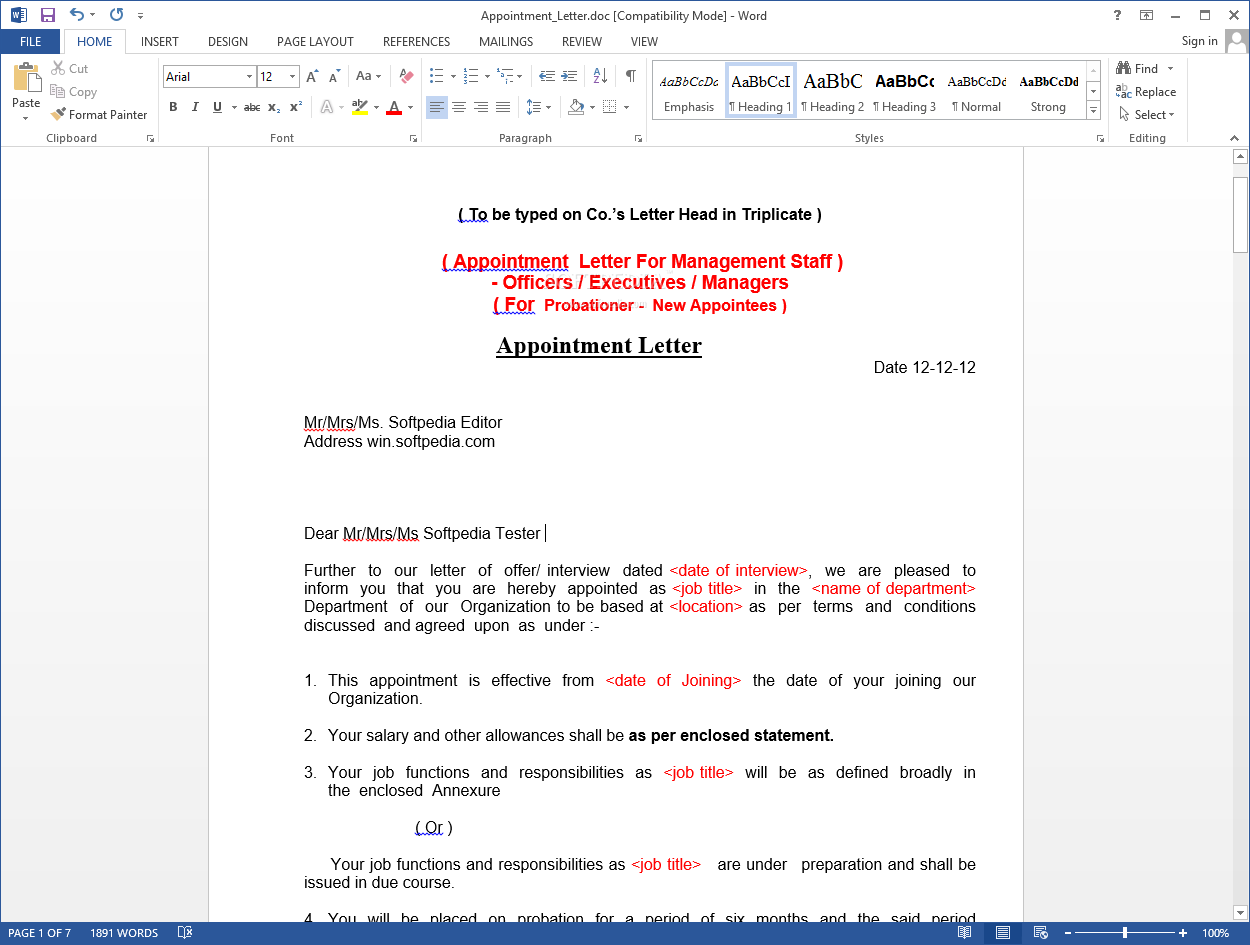Apply the Emphasis style
This screenshot has width=1250, height=945.
(689, 92)
